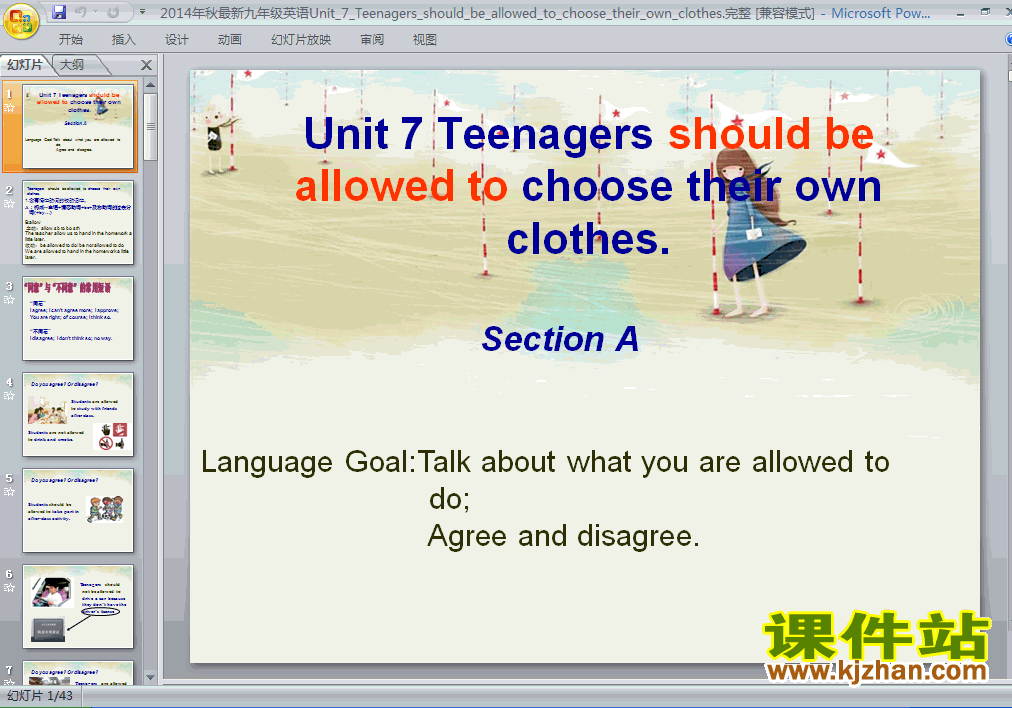Open the 设计 ribbon tab

click(x=177, y=39)
